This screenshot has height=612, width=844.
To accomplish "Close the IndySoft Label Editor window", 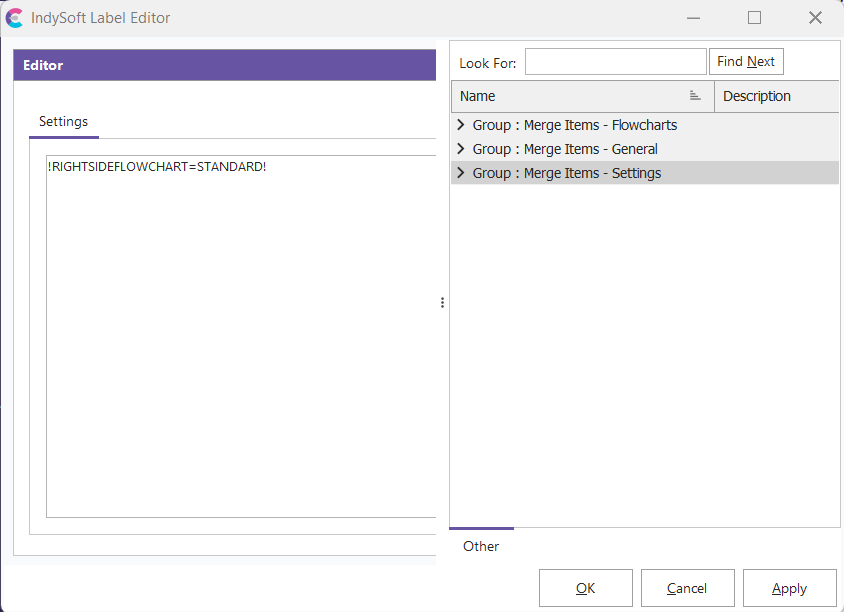I will 815,18.
